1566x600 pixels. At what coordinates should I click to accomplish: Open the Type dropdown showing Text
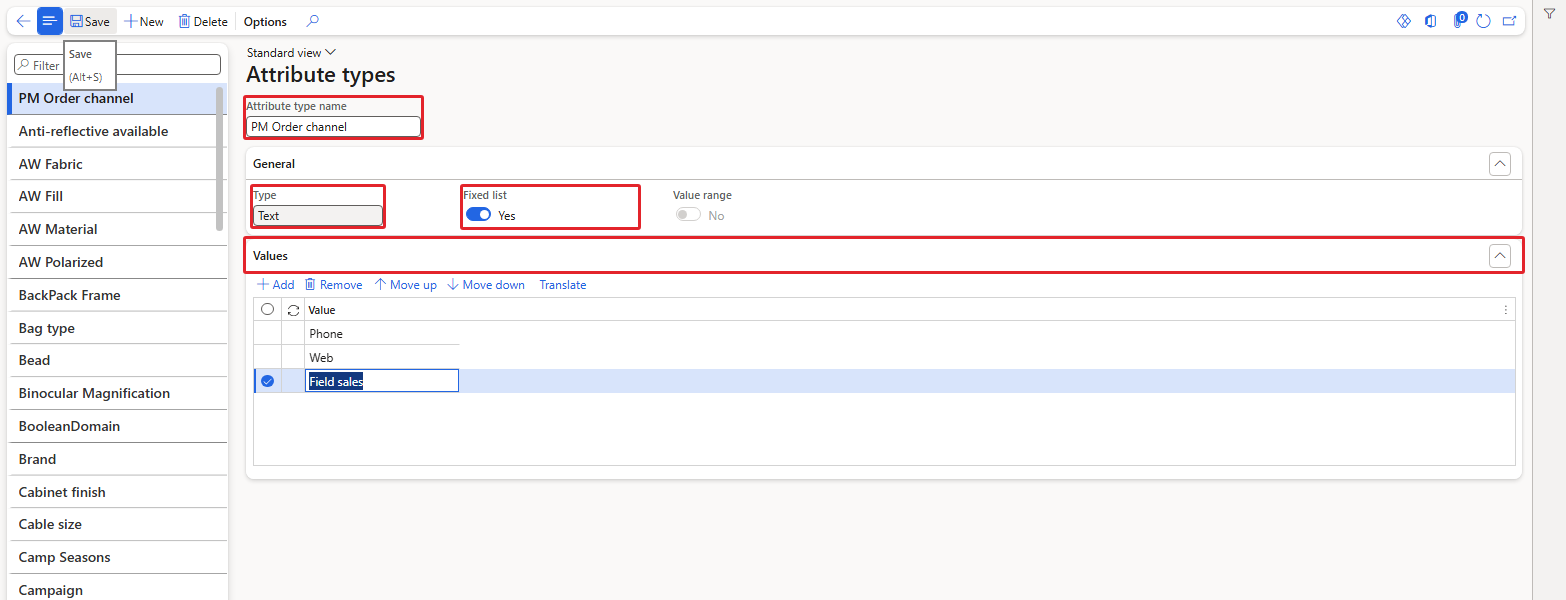click(318, 215)
